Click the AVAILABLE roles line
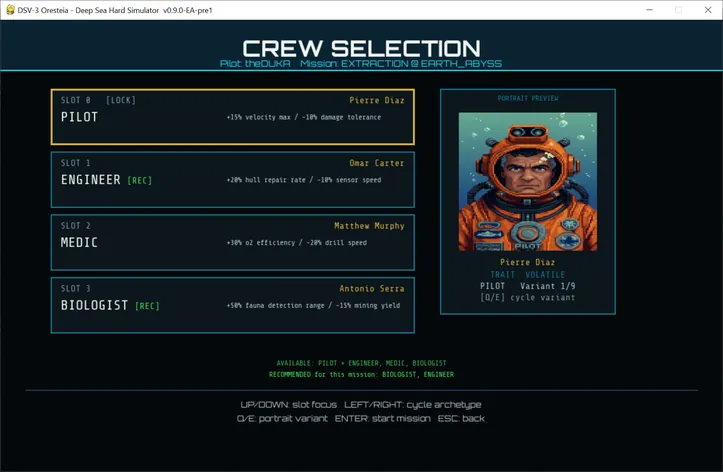The height and width of the screenshot is (472, 723). 362,363
